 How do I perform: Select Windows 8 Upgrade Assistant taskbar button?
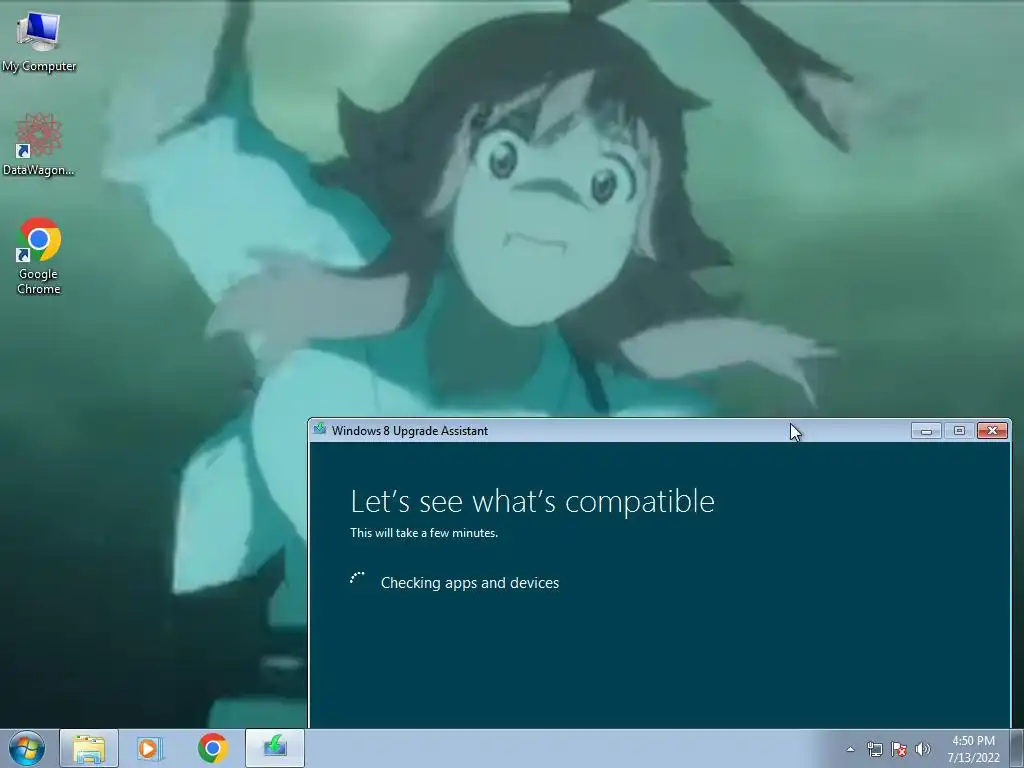[x=275, y=748]
